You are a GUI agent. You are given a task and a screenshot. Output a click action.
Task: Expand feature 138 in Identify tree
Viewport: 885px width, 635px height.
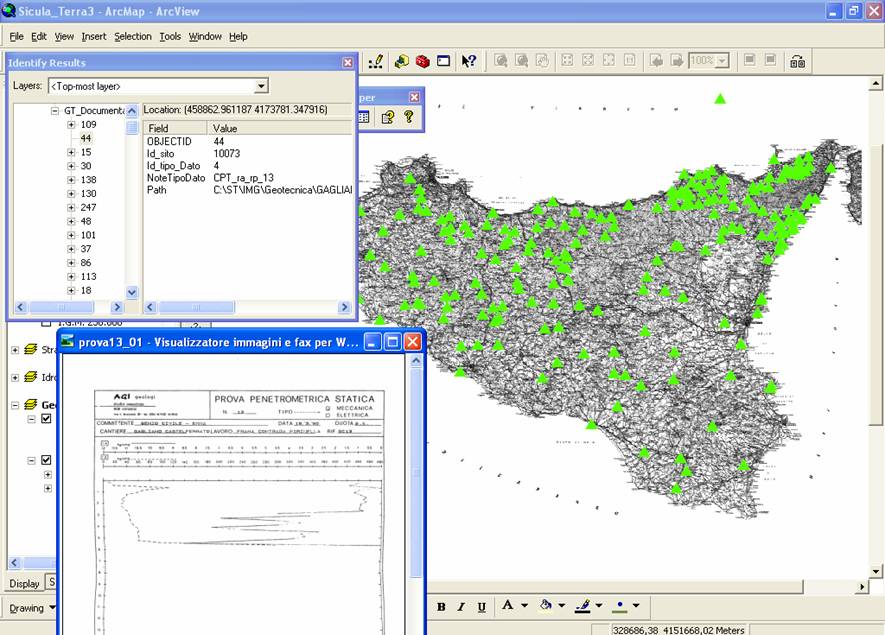tap(71, 180)
